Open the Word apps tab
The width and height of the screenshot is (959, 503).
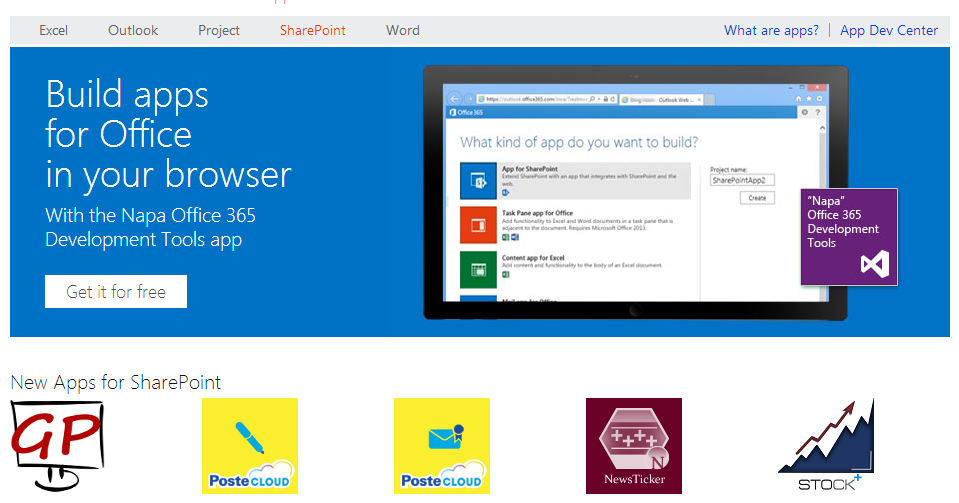click(x=402, y=30)
